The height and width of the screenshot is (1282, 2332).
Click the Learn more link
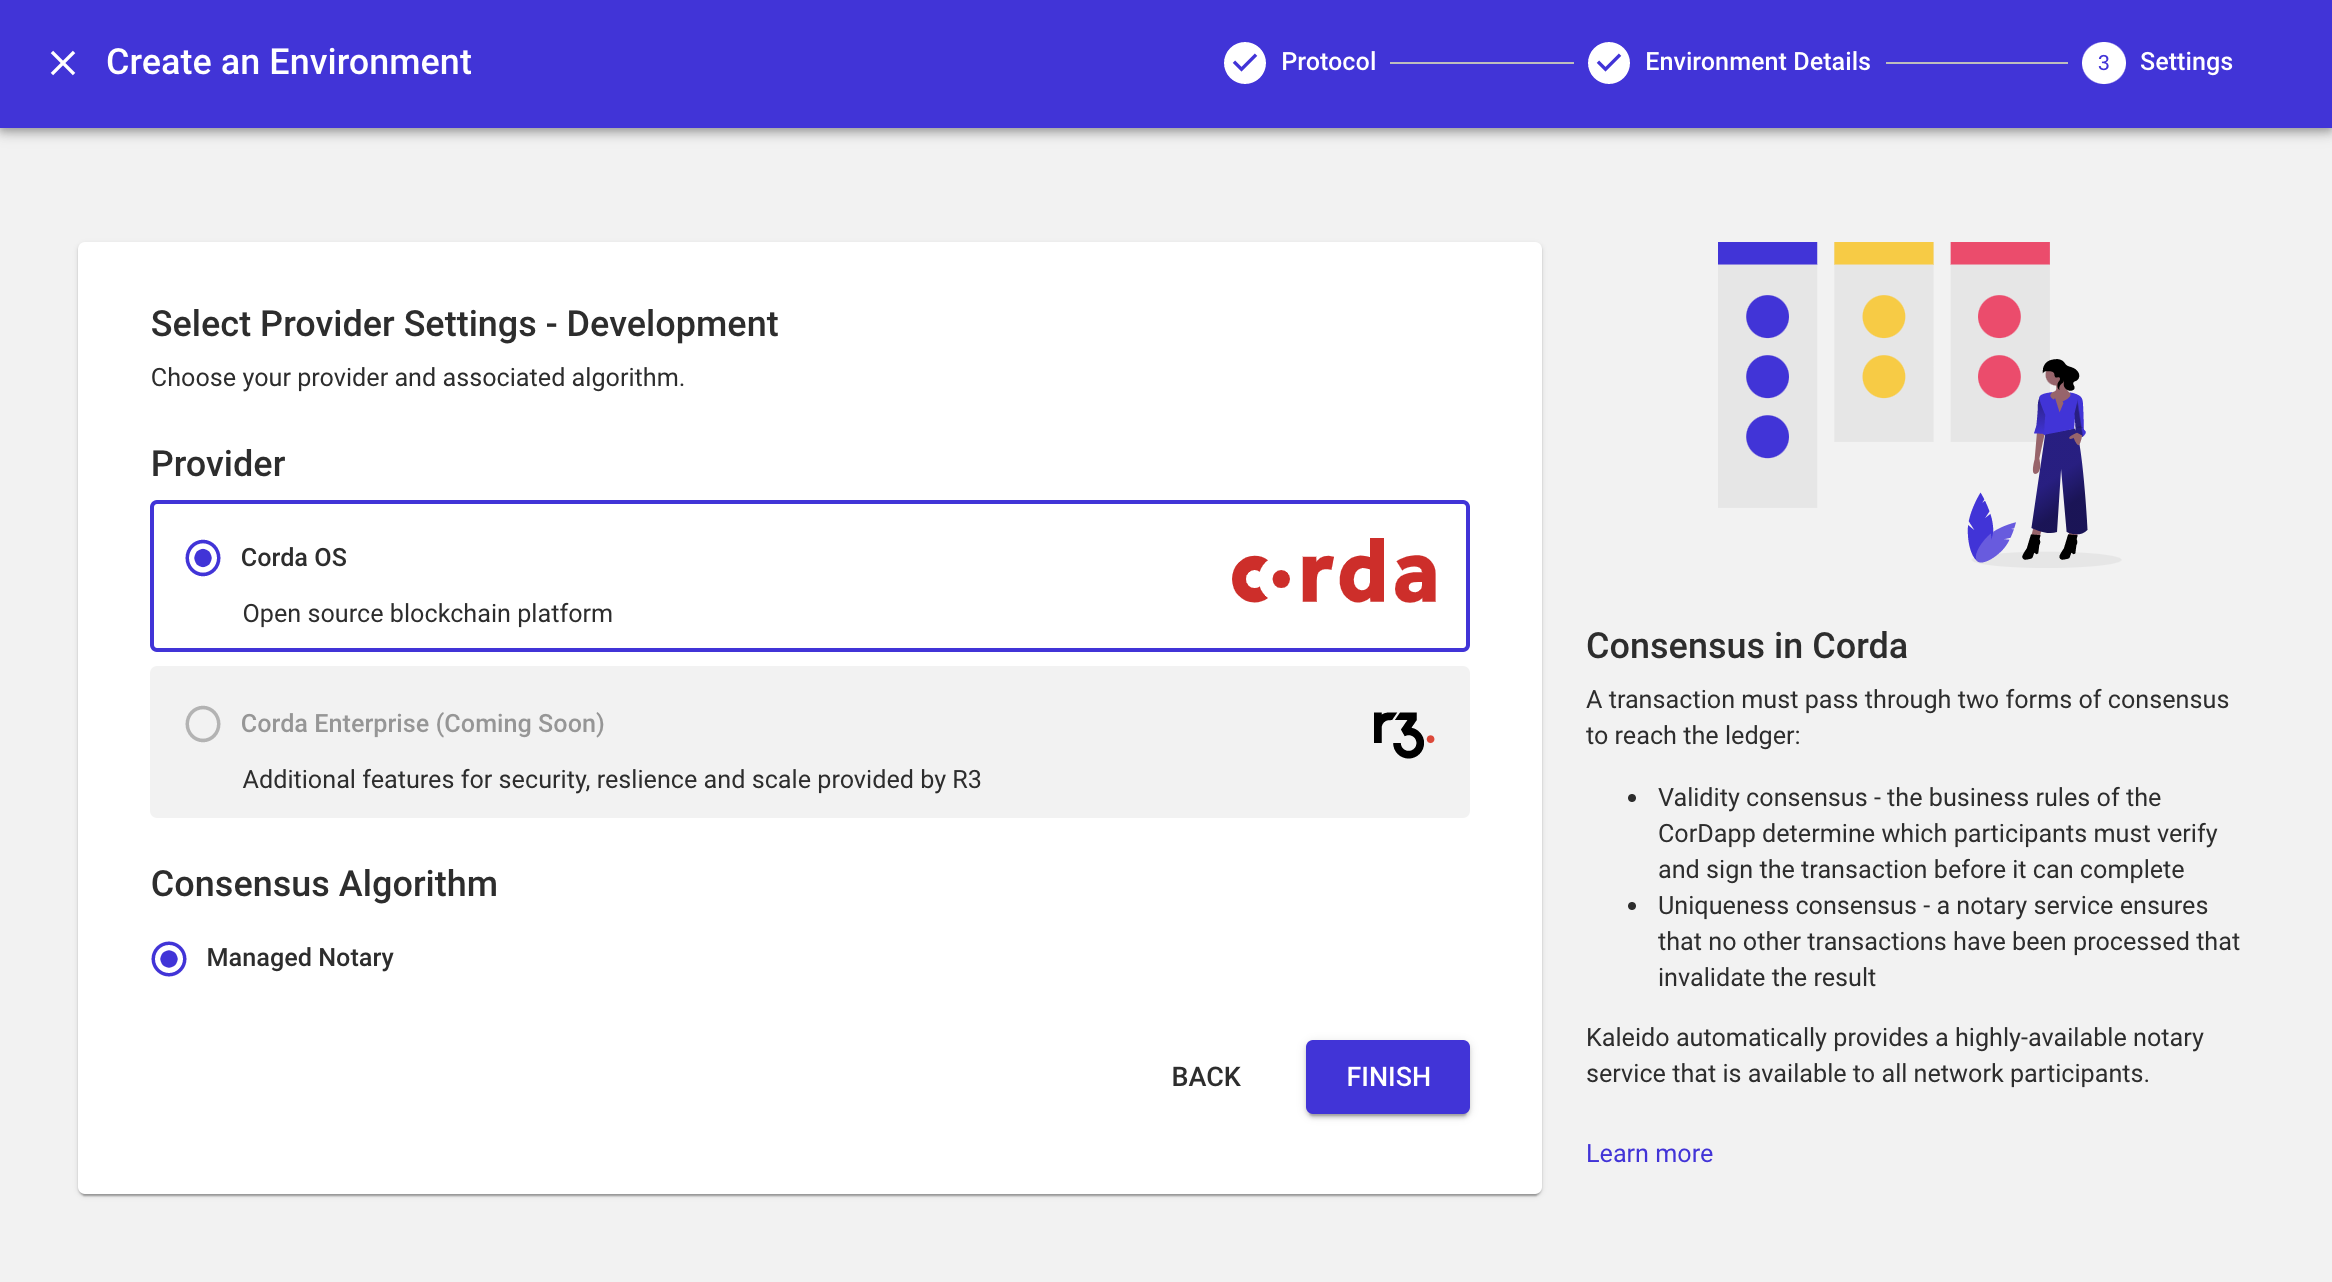tap(1650, 1153)
